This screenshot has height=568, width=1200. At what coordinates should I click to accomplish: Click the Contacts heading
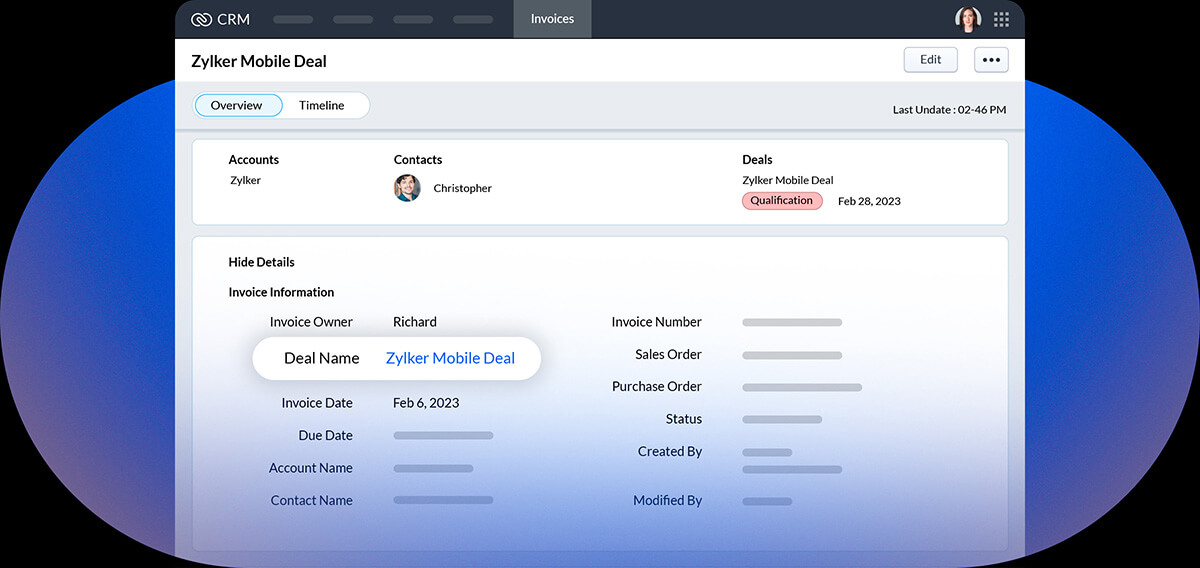[x=418, y=160]
